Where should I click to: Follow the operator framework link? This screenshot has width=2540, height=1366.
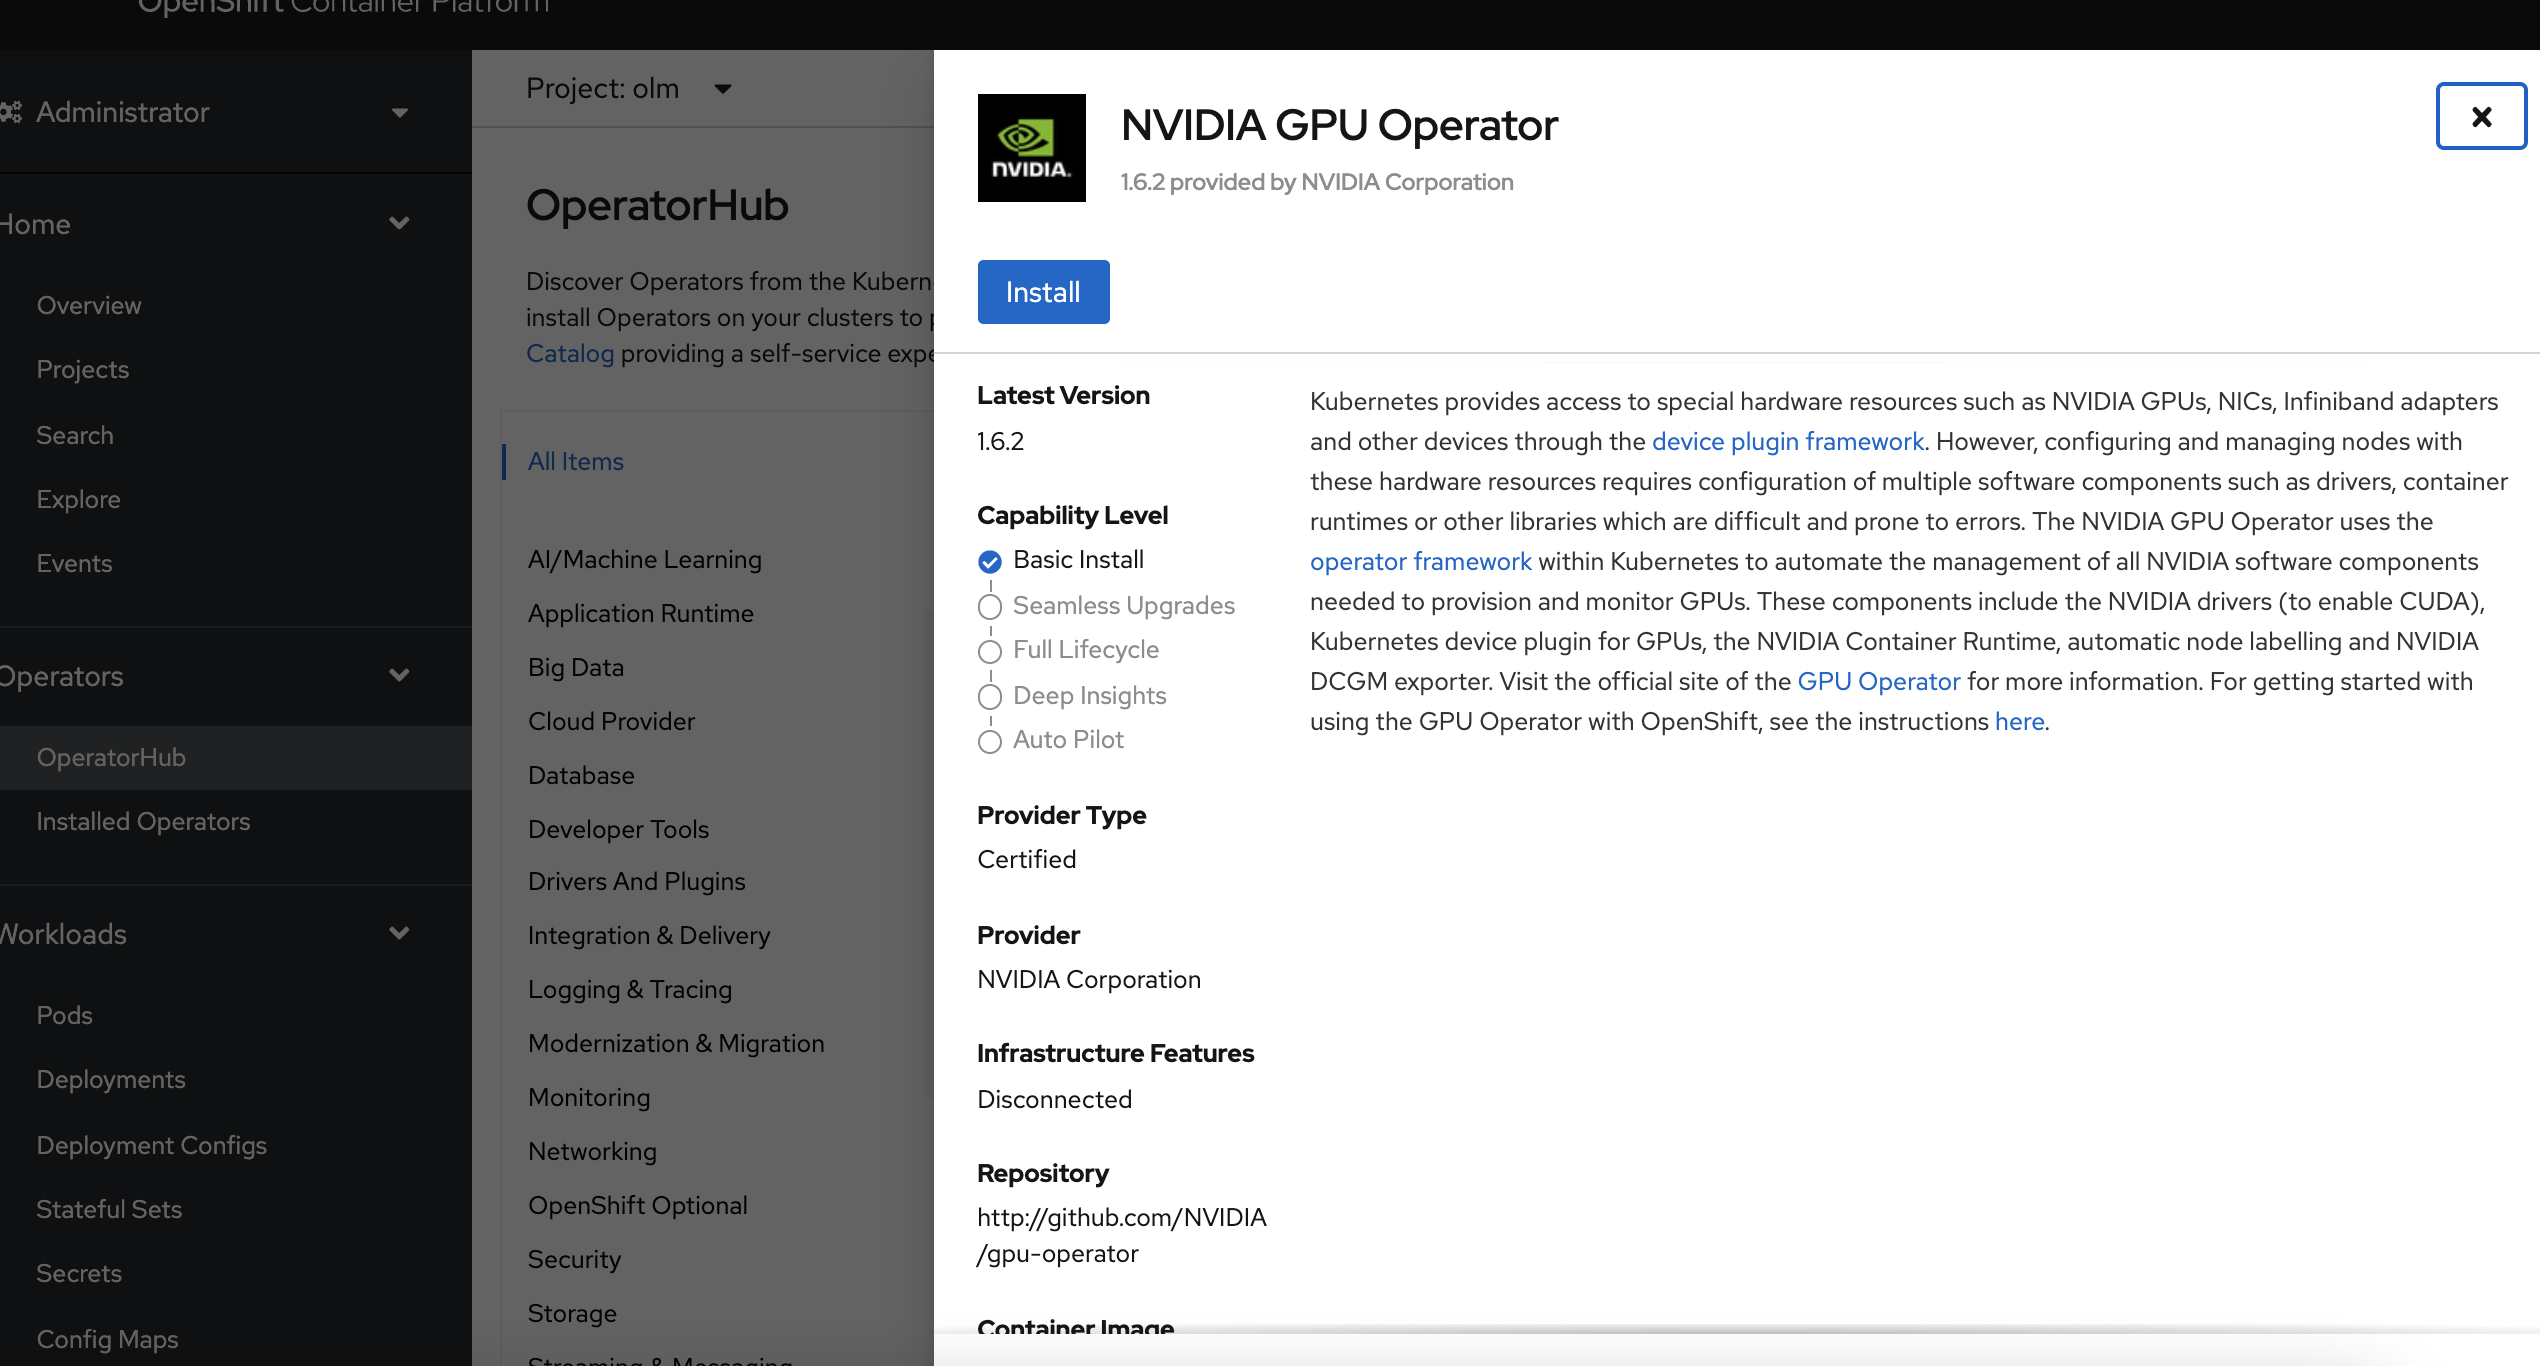pos(1420,561)
